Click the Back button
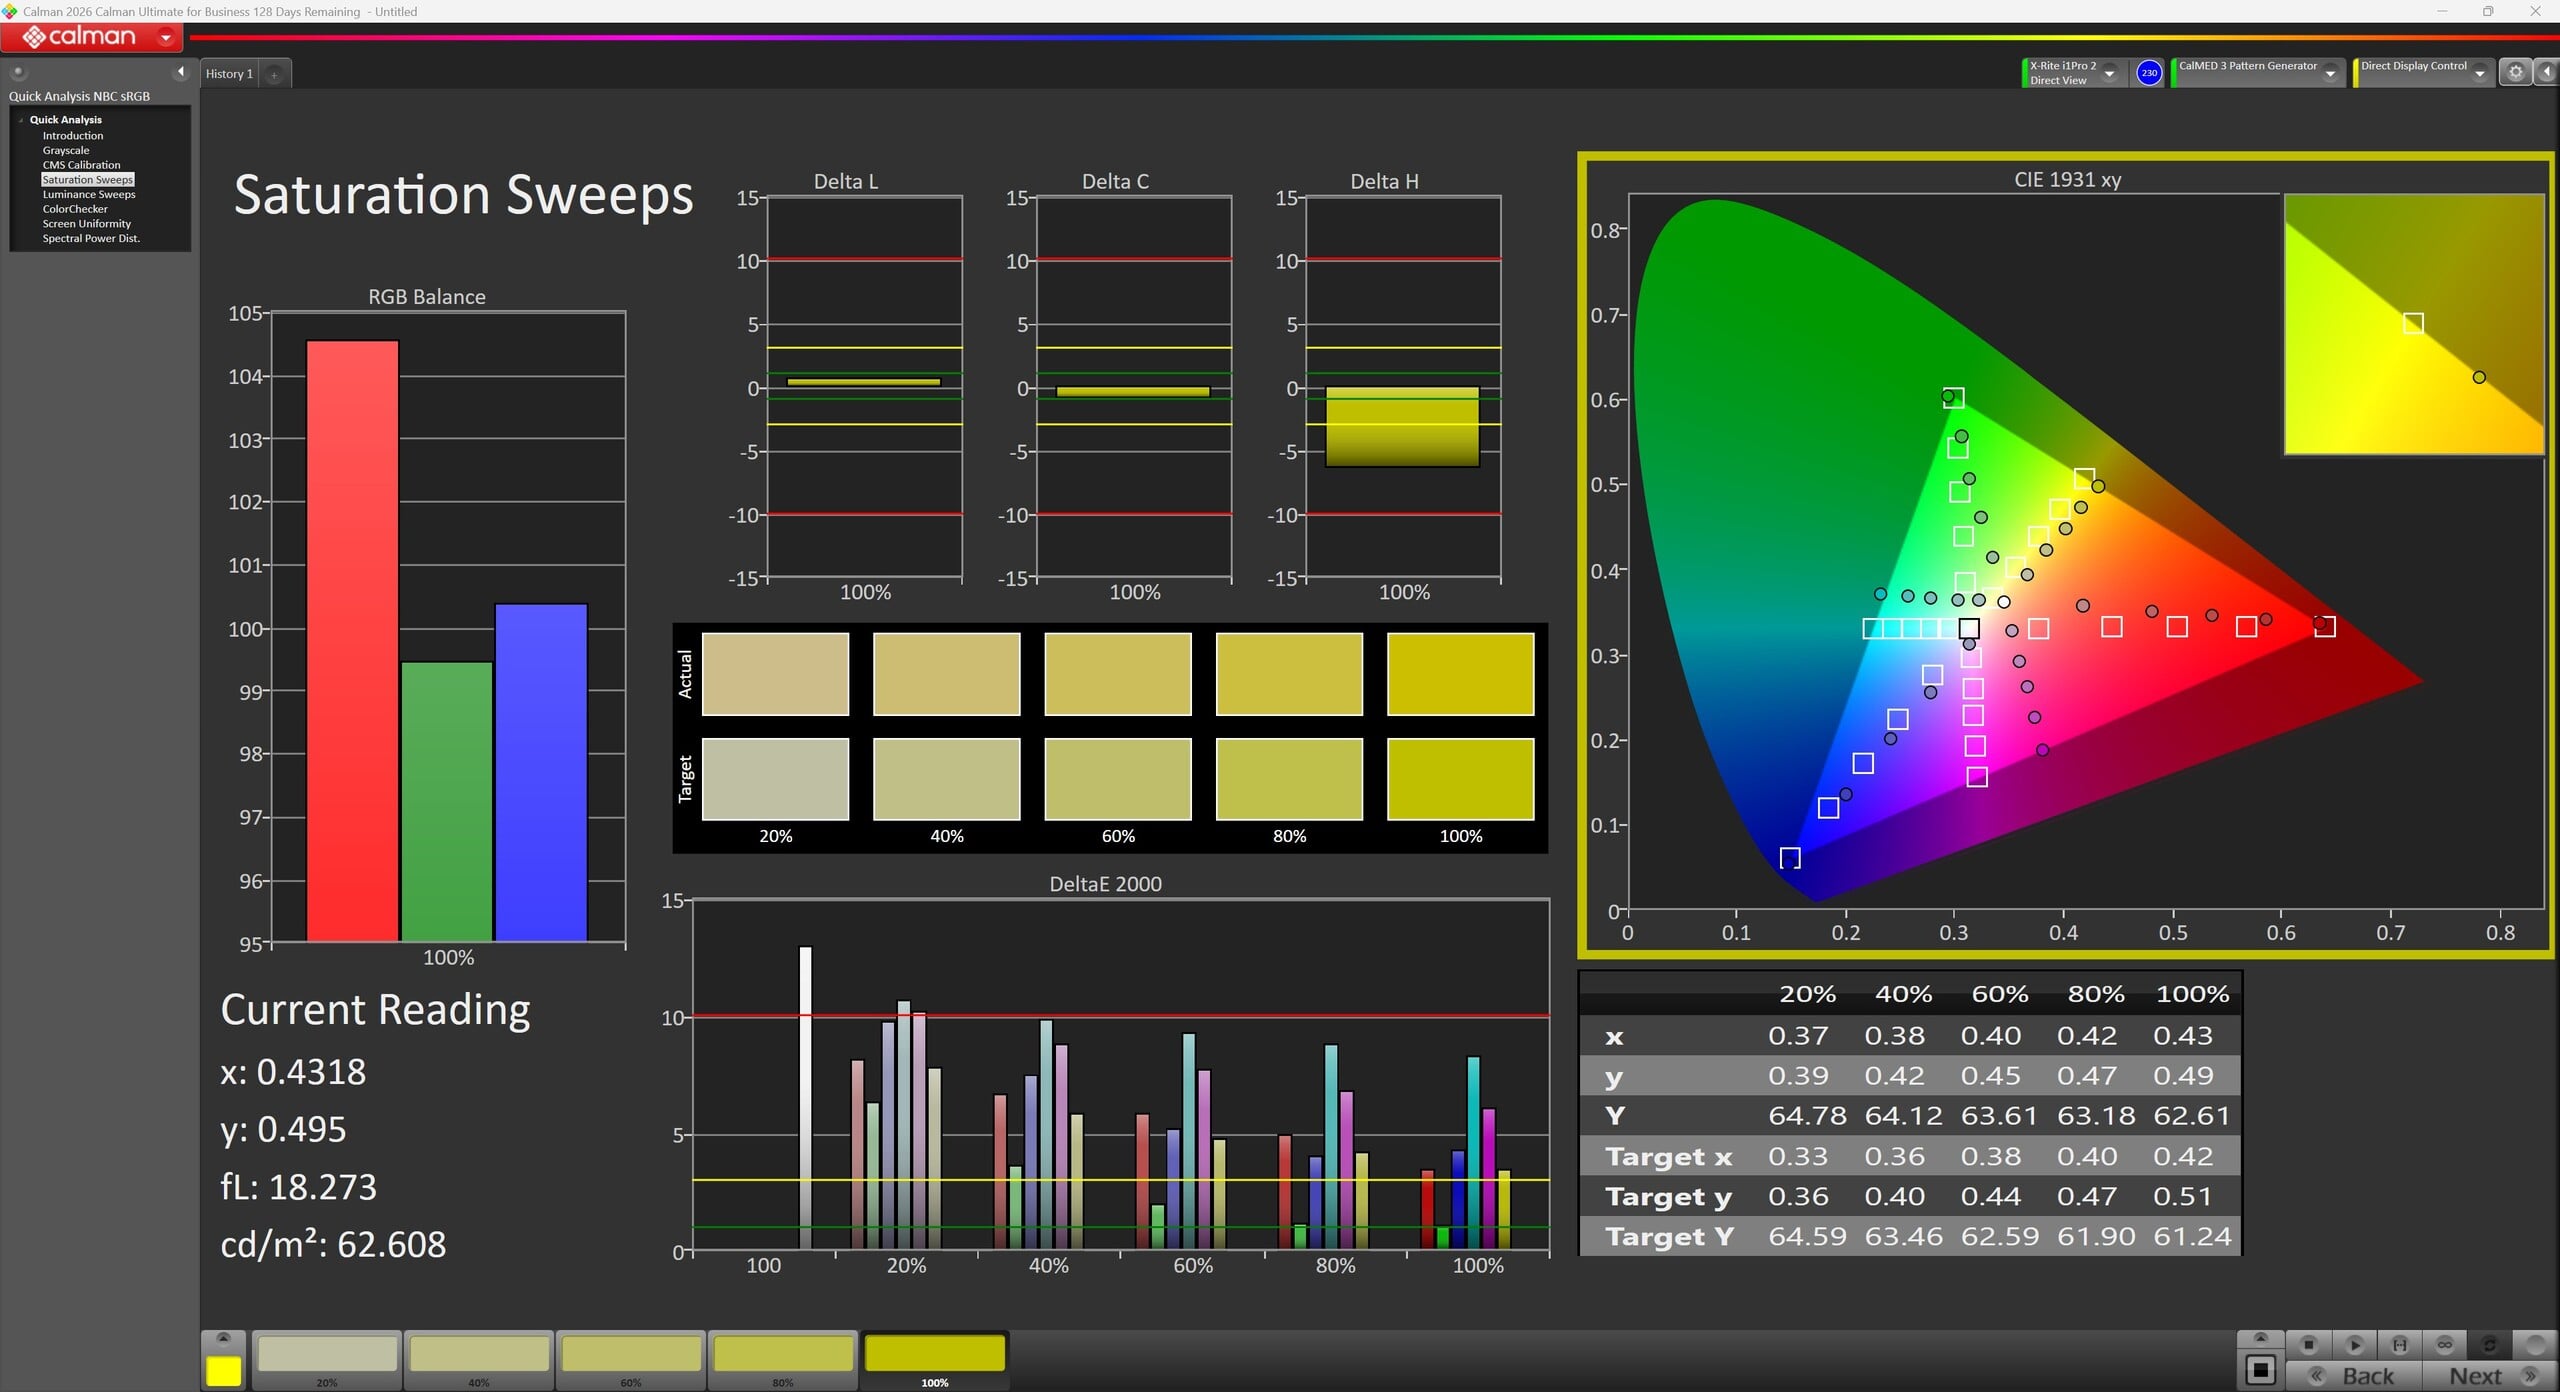 click(2355, 1376)
